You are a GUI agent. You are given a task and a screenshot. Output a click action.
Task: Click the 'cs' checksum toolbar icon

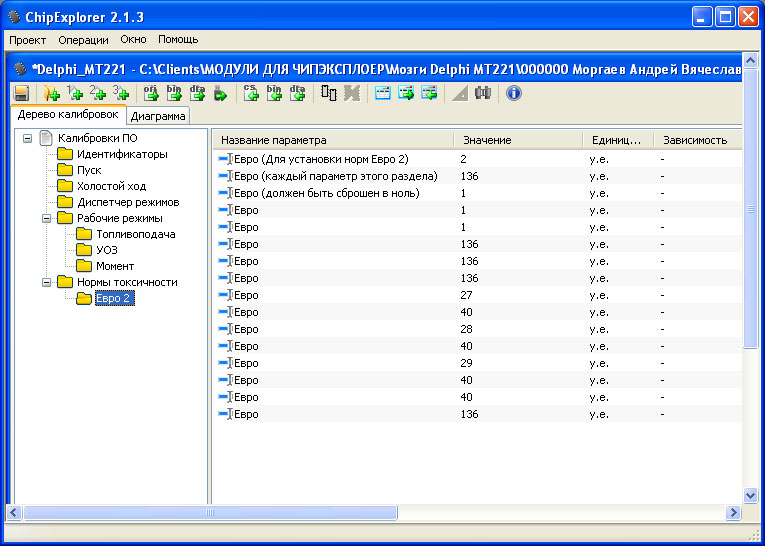(251, 93)
